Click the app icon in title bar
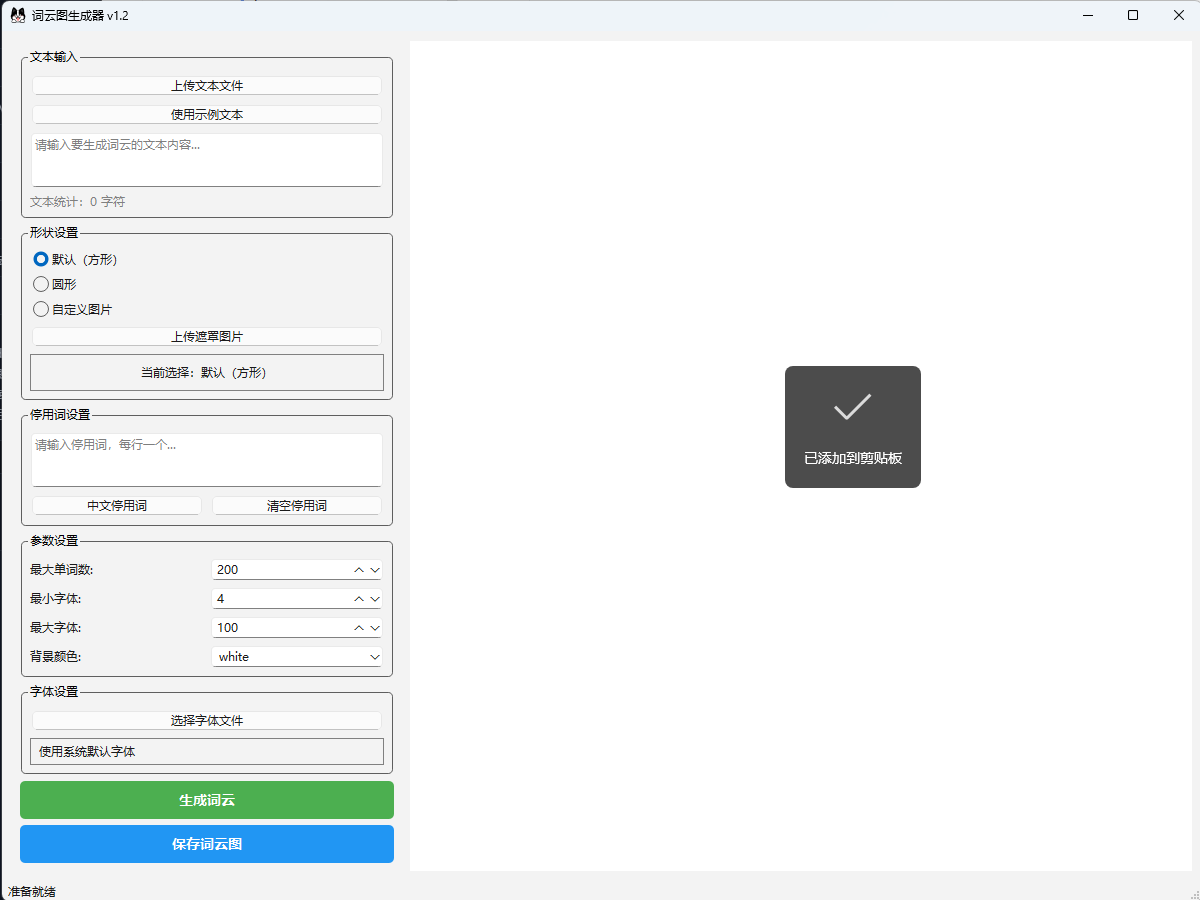The width and height of the screenshot is (1200, 900). click(18, 15)
